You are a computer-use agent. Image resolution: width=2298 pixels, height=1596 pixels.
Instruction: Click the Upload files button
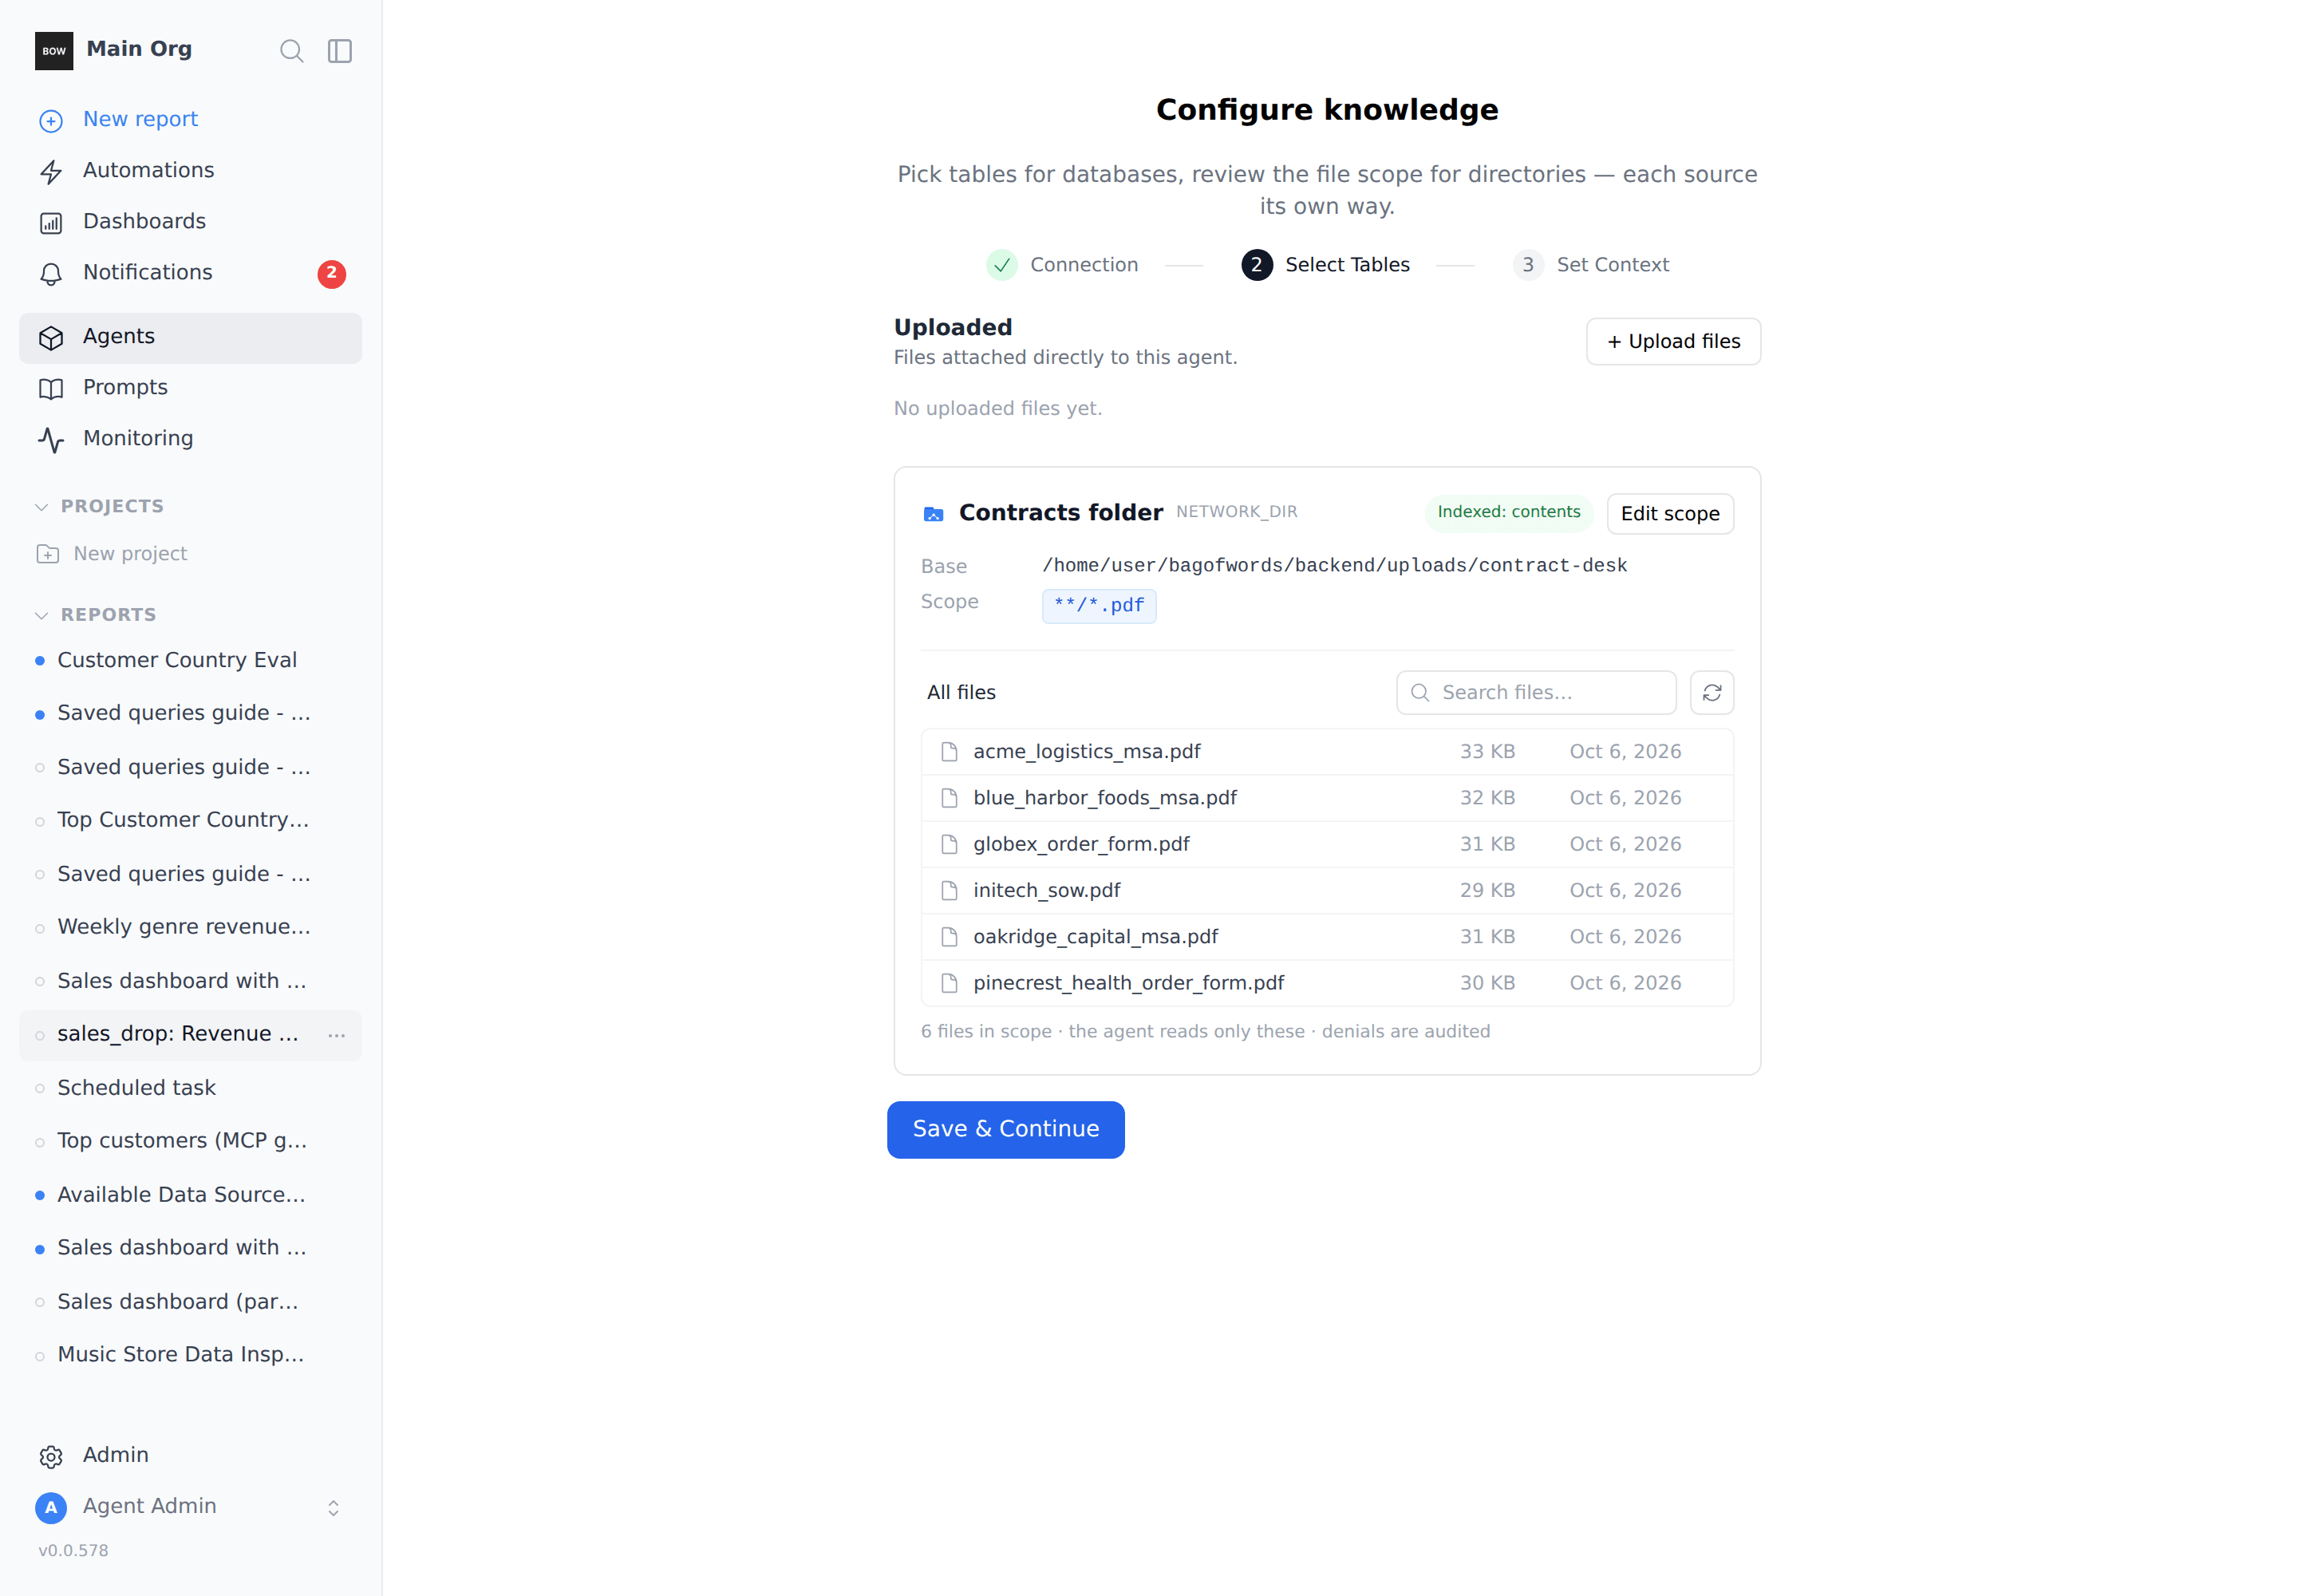coord(1673,341)
